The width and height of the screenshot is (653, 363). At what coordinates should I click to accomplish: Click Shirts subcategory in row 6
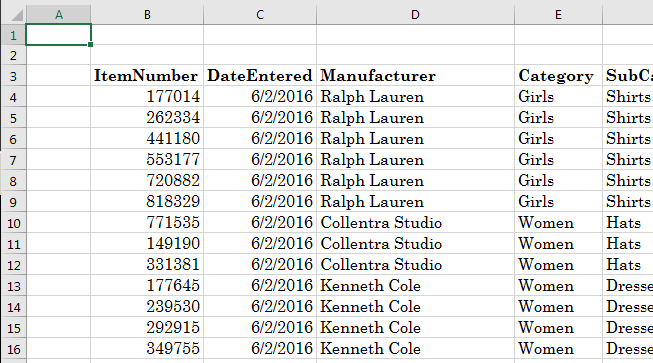click(628, 139)
